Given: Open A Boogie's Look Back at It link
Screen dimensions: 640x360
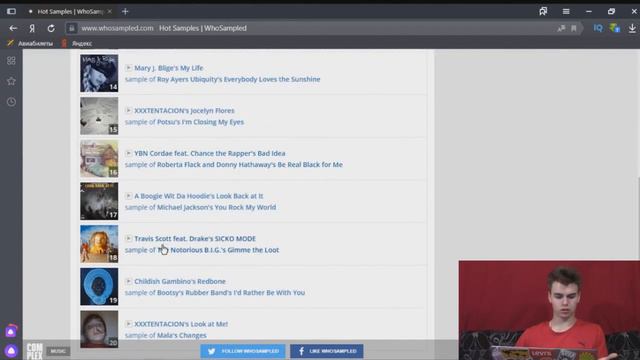Looking at the screenshot, I should (199, 196).
